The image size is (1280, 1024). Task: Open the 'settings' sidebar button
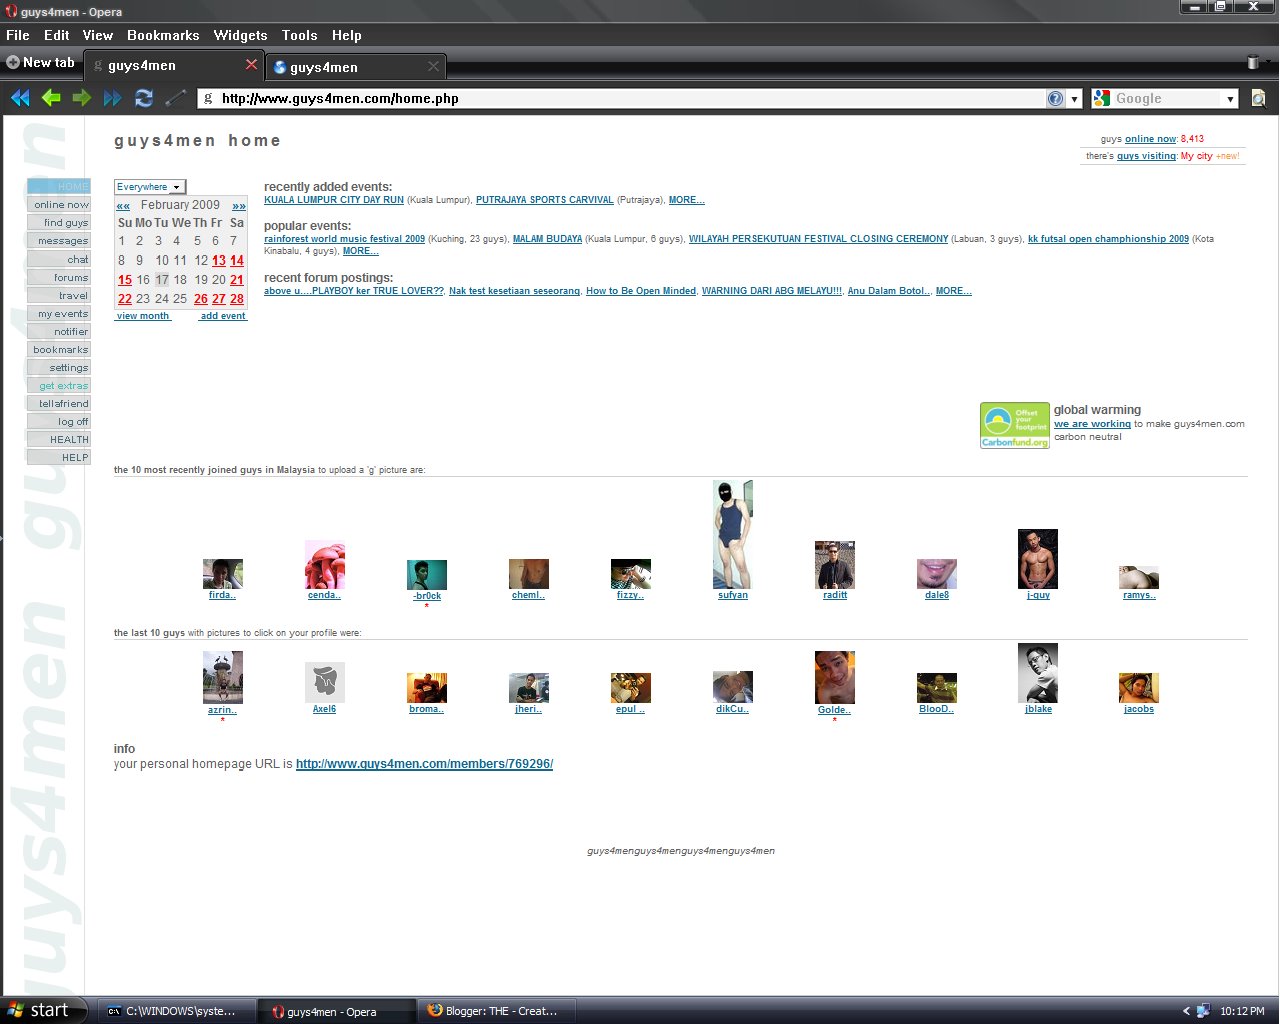coord(59,368)
